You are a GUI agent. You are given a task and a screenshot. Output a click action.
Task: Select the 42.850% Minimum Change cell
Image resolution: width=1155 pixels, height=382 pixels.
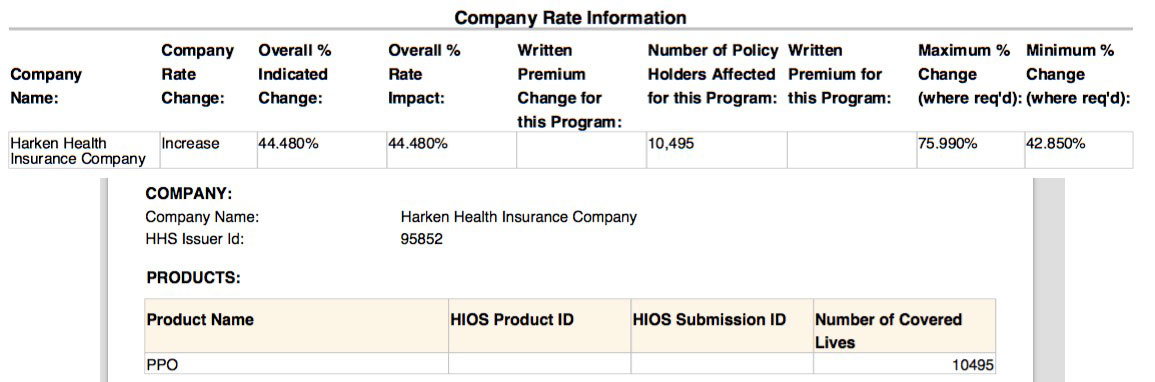[1078, 150]
